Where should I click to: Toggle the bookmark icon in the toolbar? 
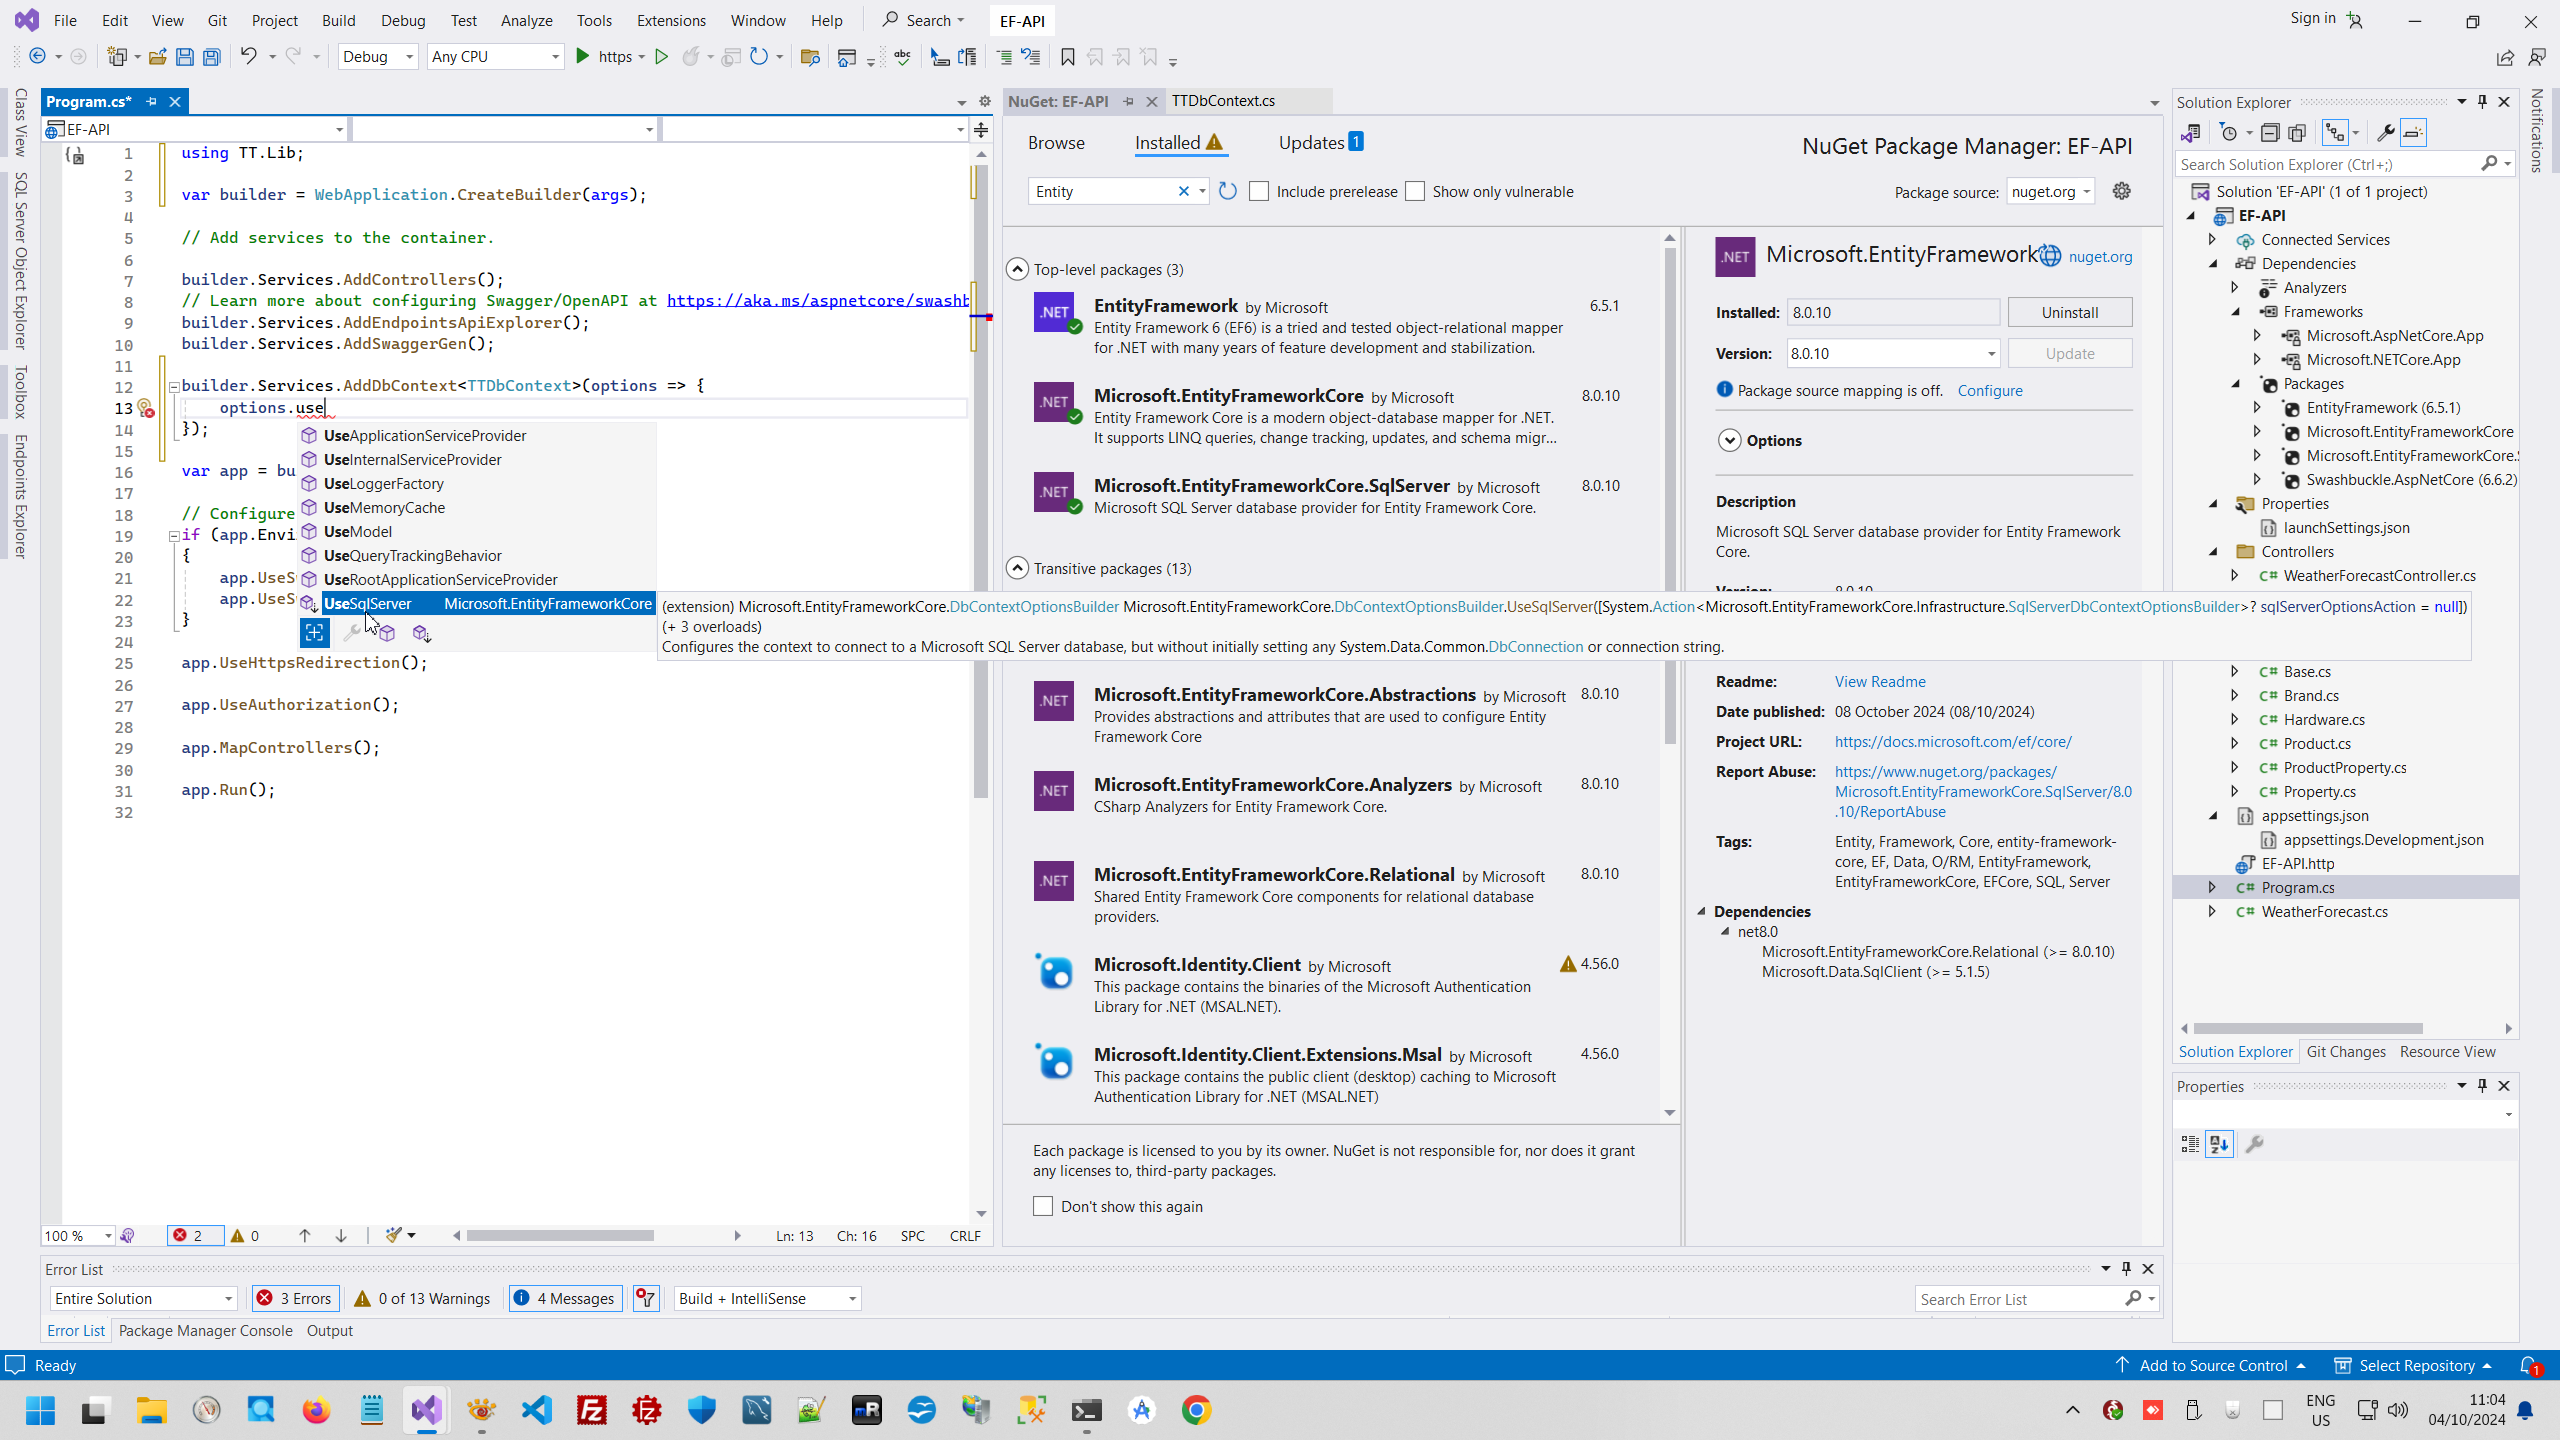tap(1068, 57)
